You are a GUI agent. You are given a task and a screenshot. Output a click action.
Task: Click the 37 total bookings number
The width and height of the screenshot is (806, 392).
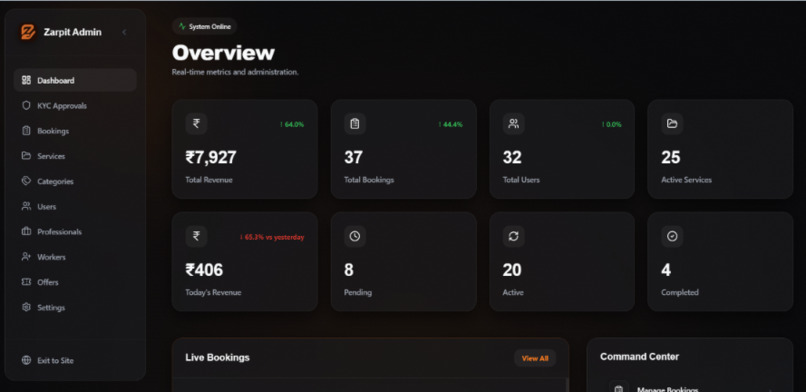coord(353,157)
